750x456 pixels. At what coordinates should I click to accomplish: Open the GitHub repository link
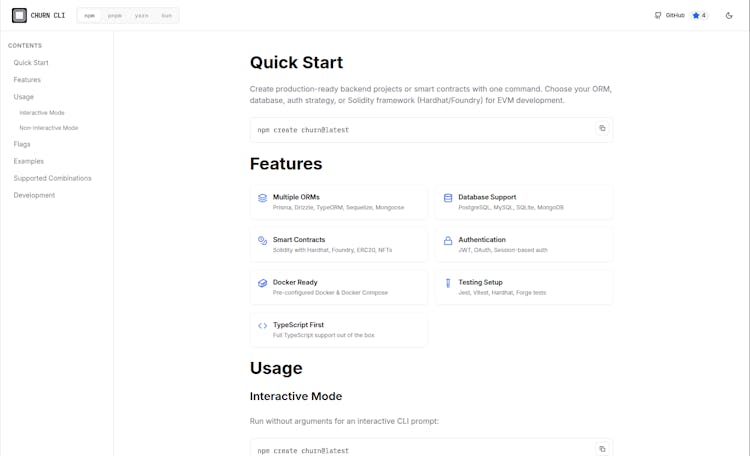(x=669, y=15)
